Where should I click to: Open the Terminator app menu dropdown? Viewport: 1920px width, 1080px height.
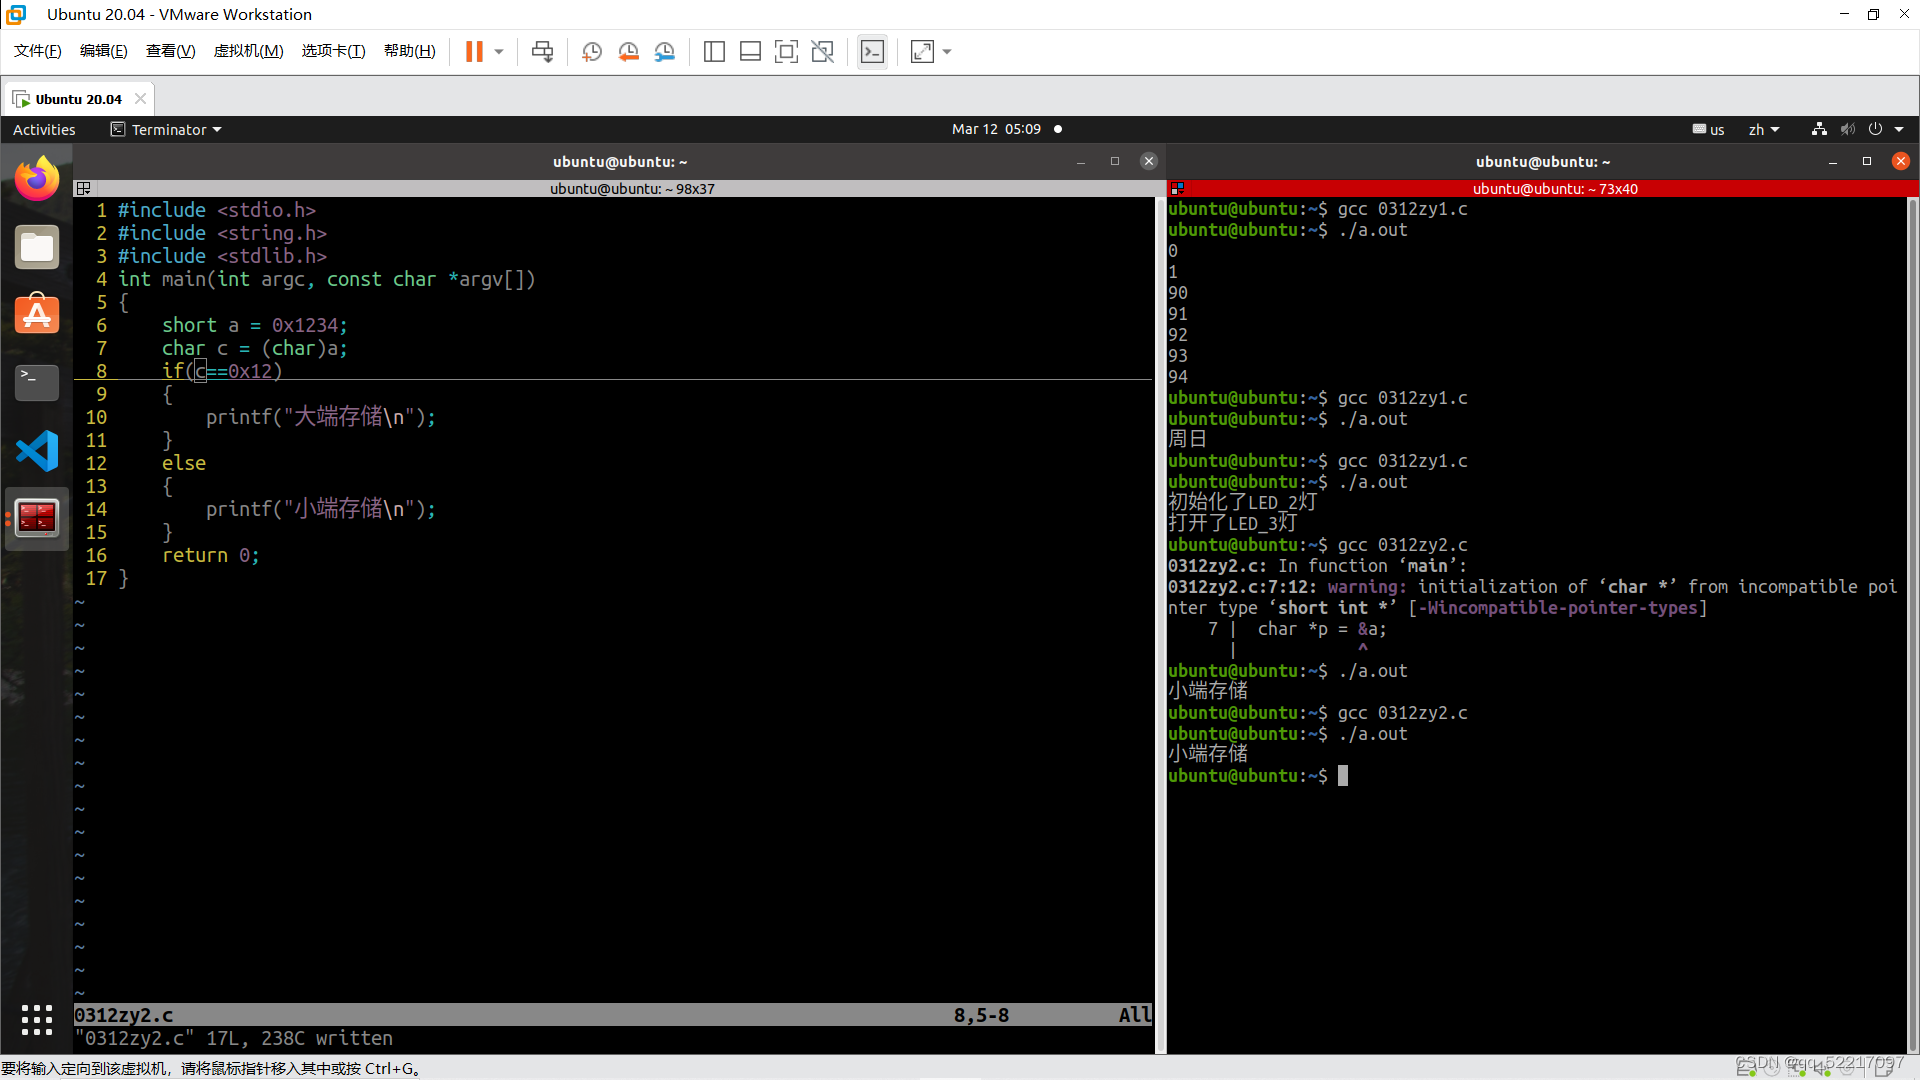(167, 130)
